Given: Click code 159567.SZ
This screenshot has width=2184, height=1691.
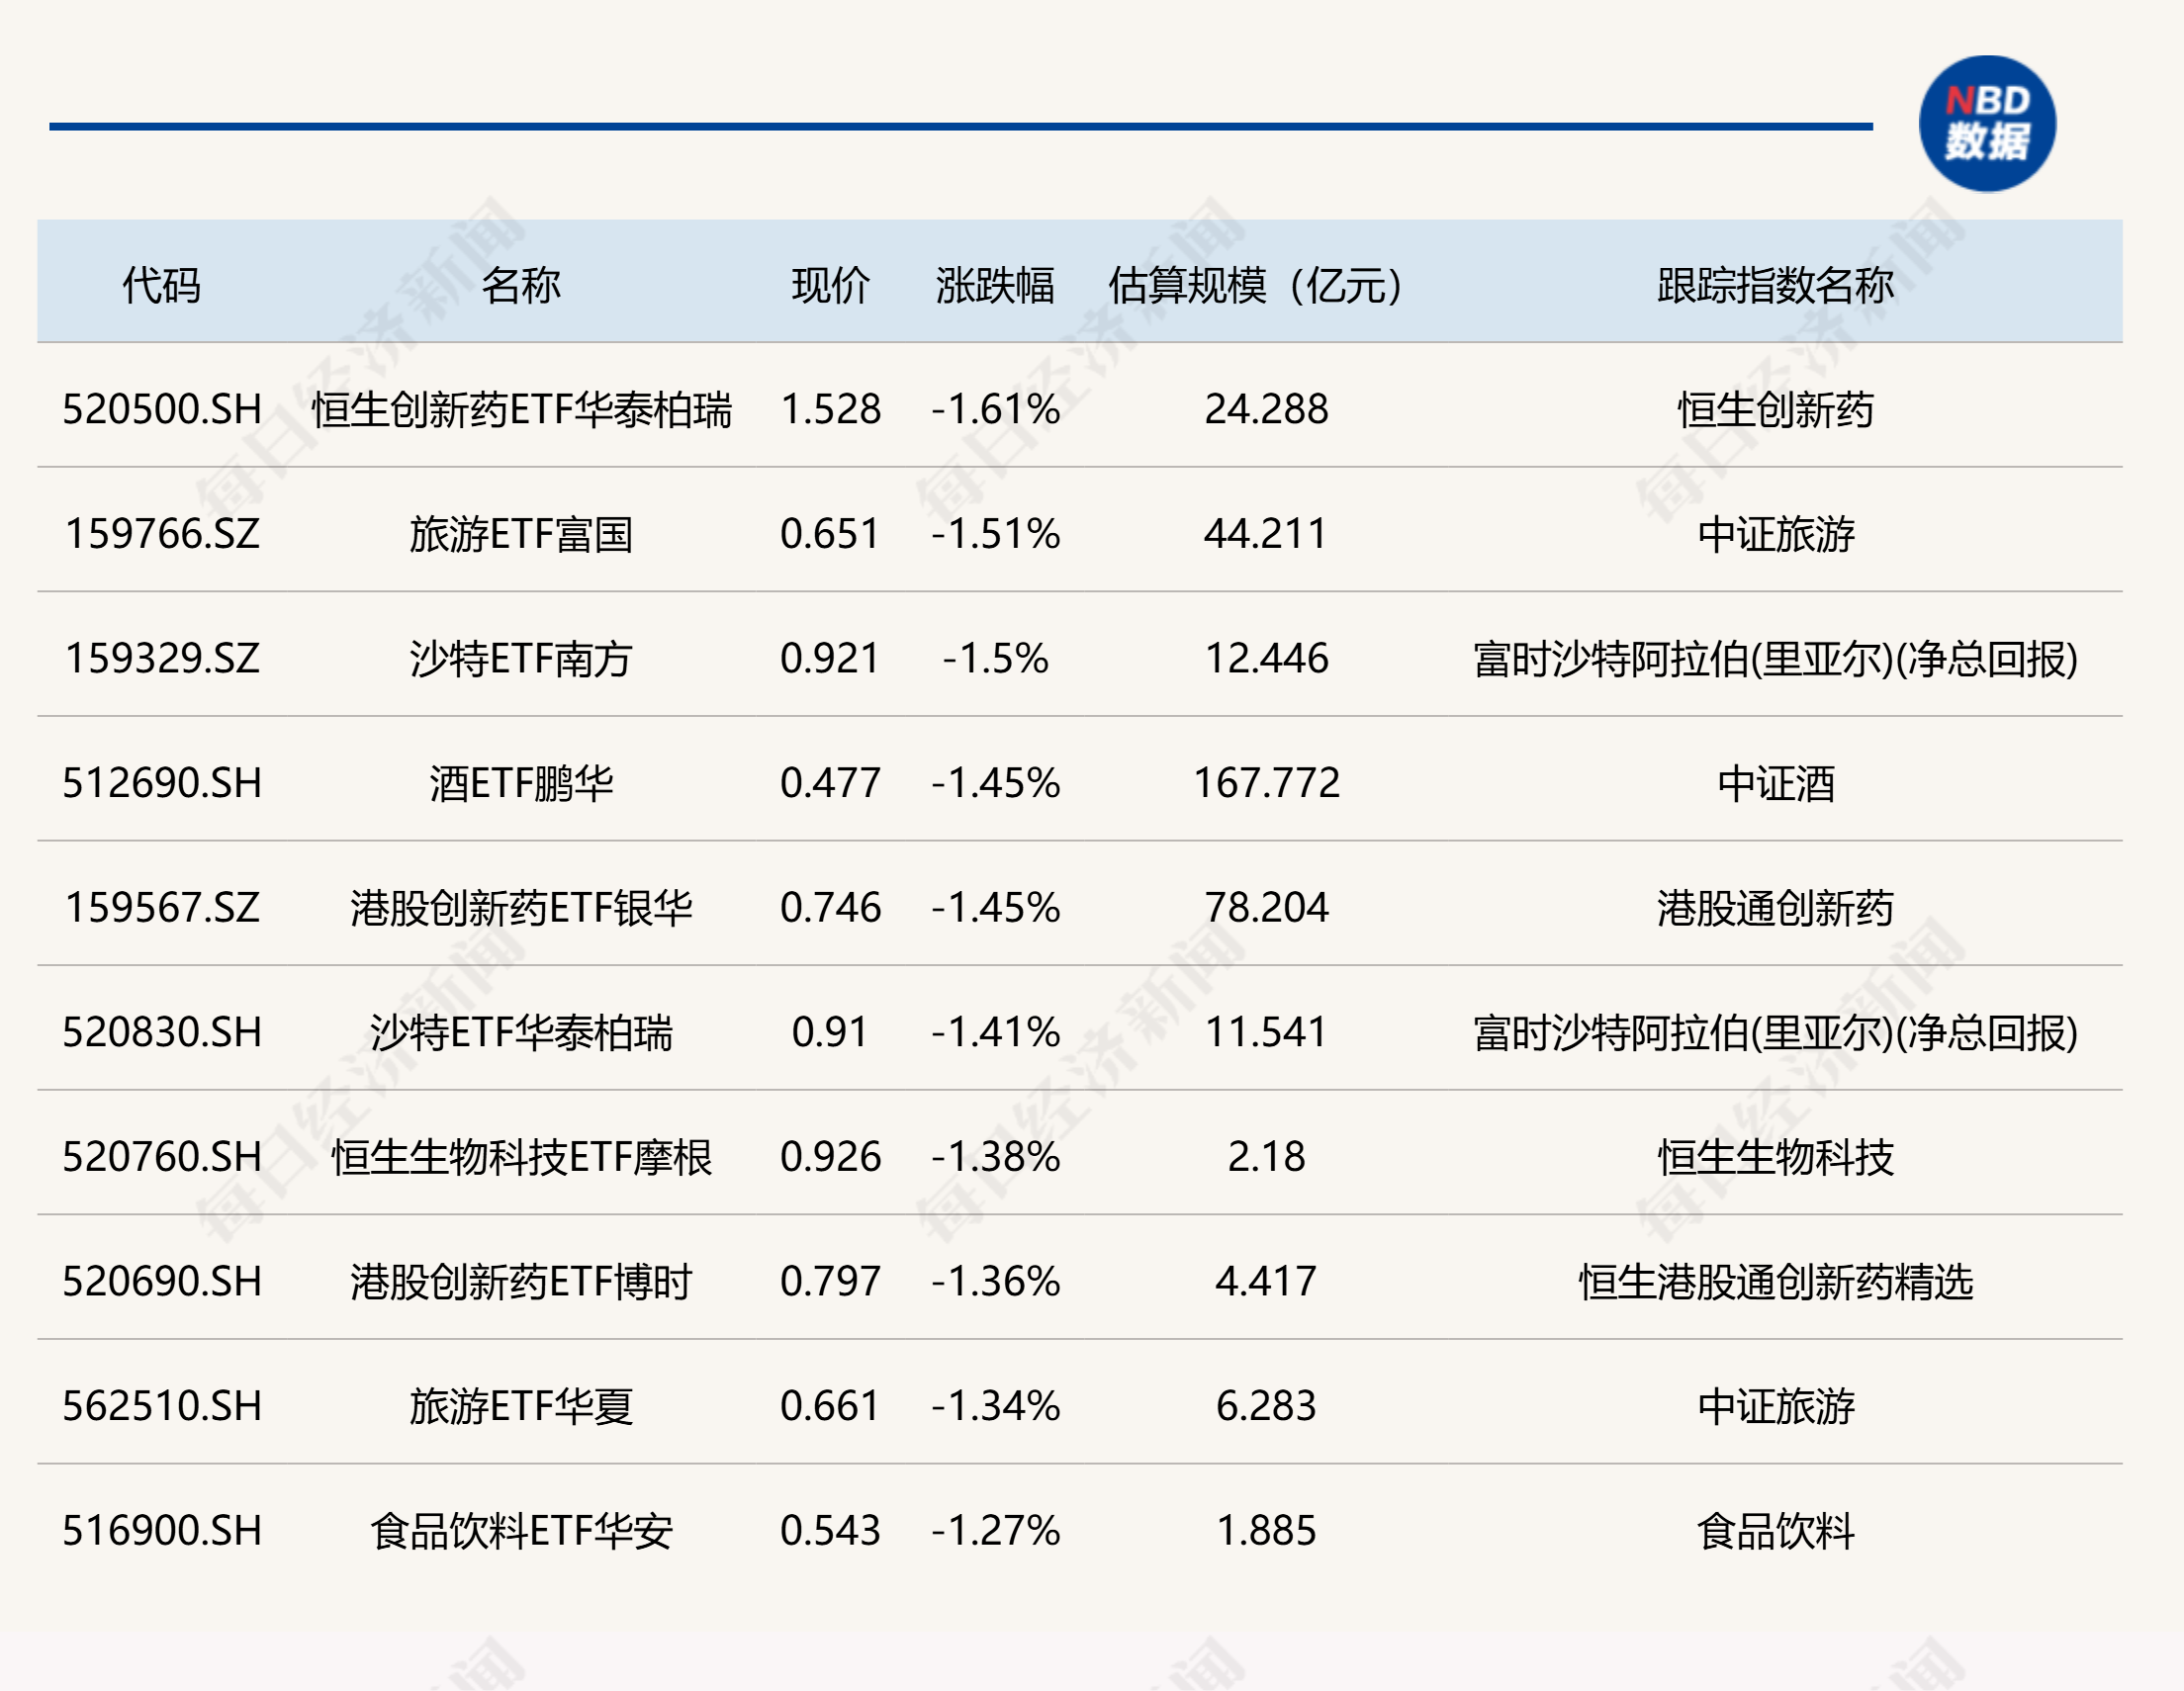Looking at the screenshot, I should pos(162,908).
